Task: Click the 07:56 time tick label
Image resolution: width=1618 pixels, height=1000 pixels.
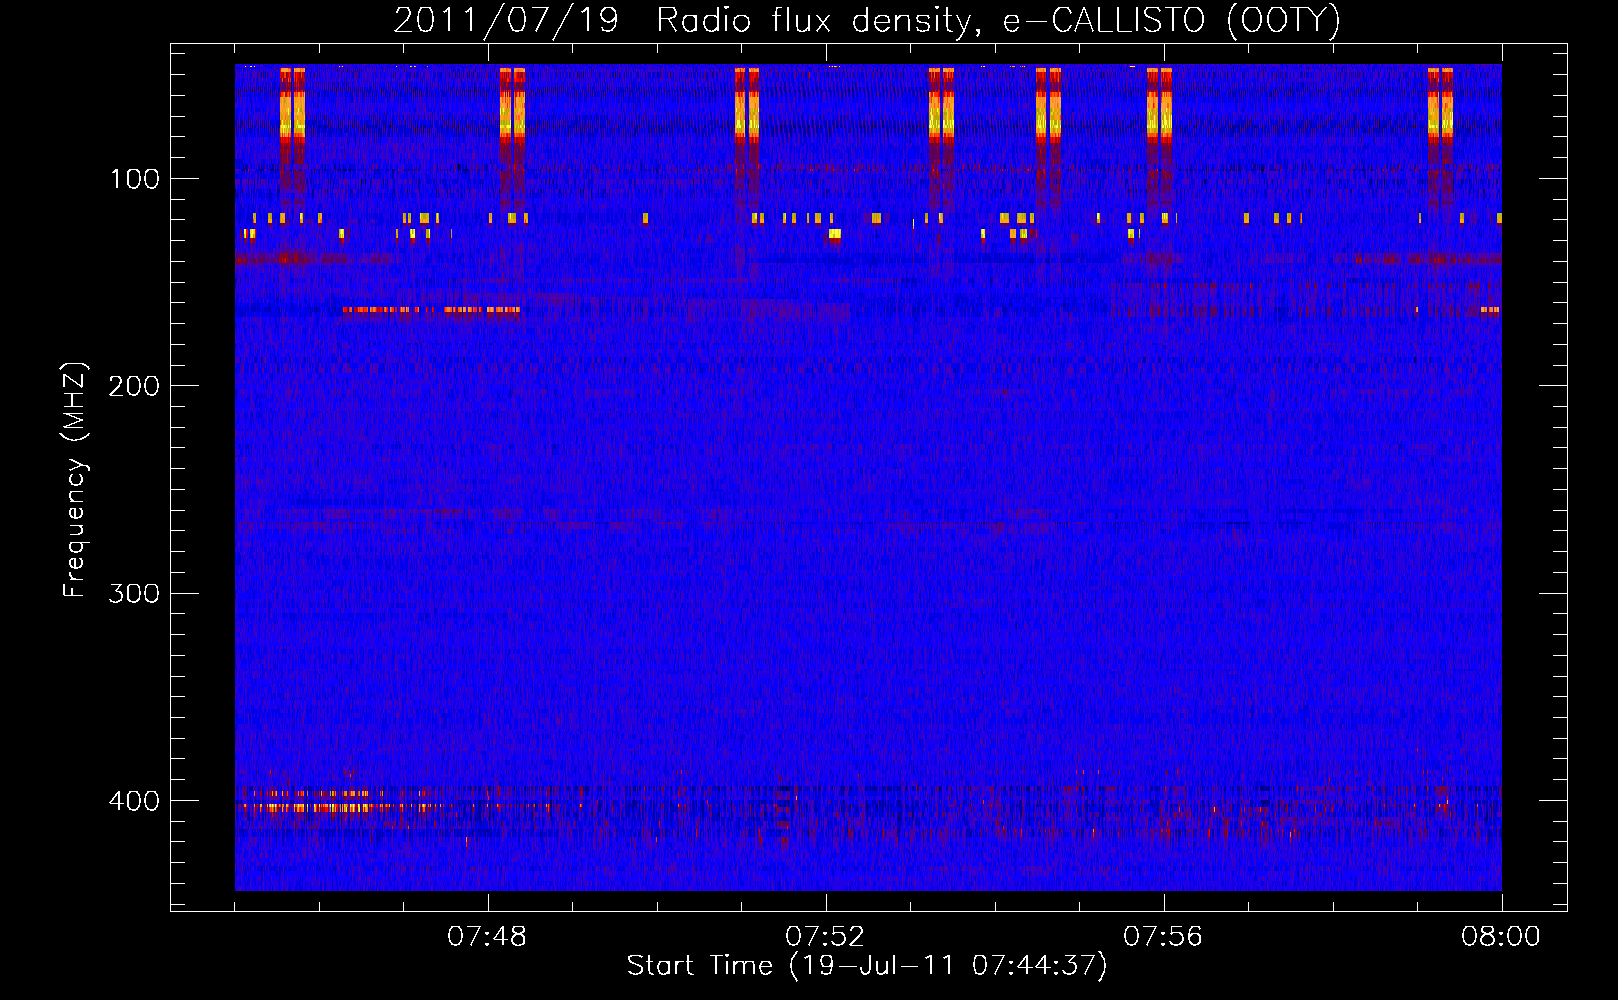Action: click(1163, 937)
